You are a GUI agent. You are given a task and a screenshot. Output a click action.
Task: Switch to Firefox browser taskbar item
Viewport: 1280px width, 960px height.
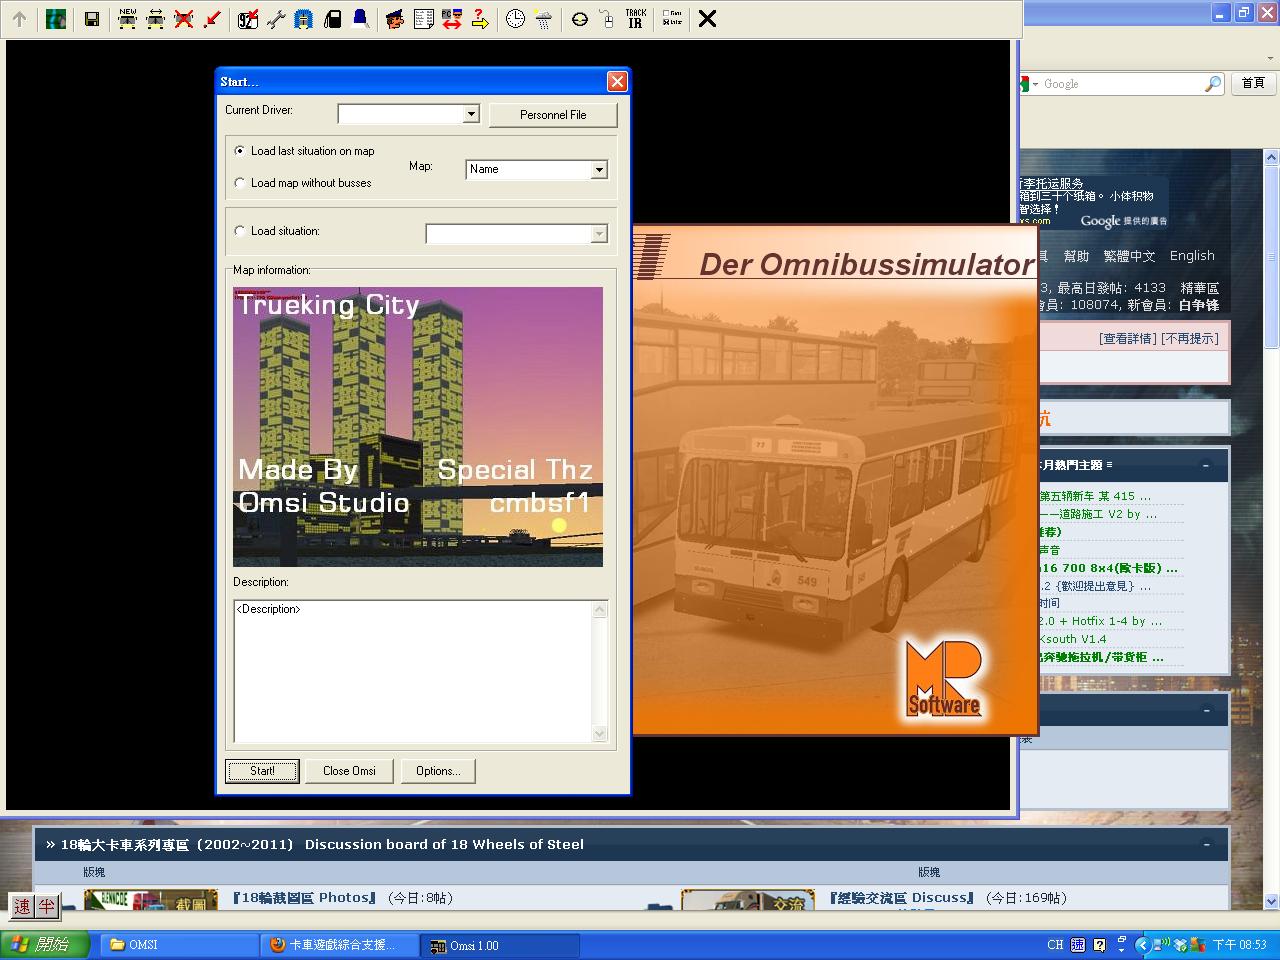[340, 945]
